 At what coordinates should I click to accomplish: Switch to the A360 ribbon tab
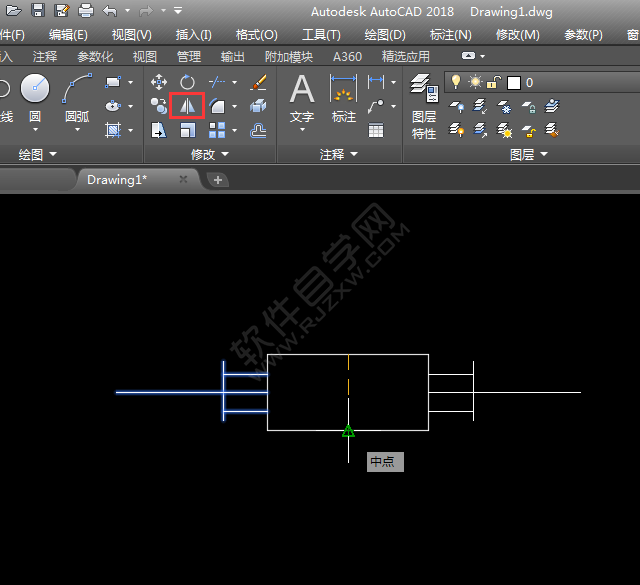click(x=347, y=56)
